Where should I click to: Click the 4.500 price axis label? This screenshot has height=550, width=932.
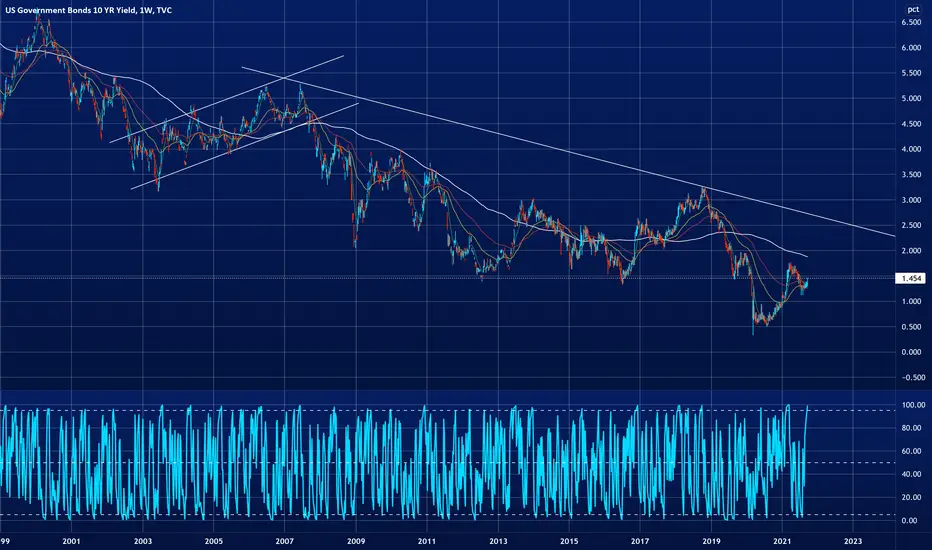coord(911,124)
